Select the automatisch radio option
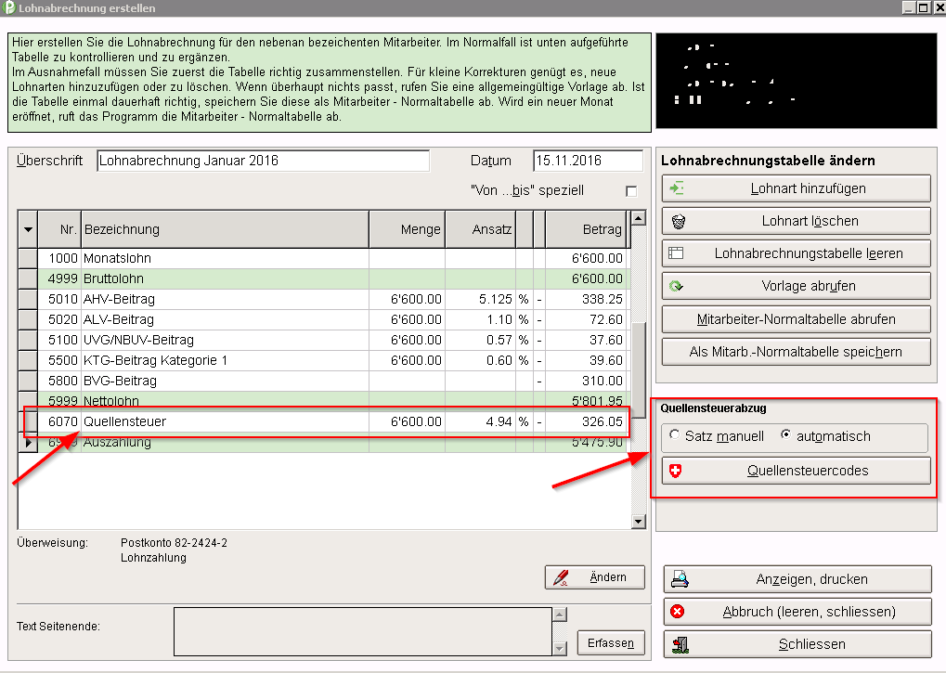 (785, 436)
